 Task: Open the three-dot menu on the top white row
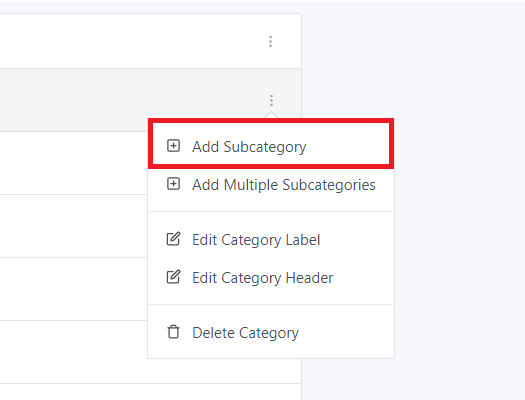tap(271, 42)
